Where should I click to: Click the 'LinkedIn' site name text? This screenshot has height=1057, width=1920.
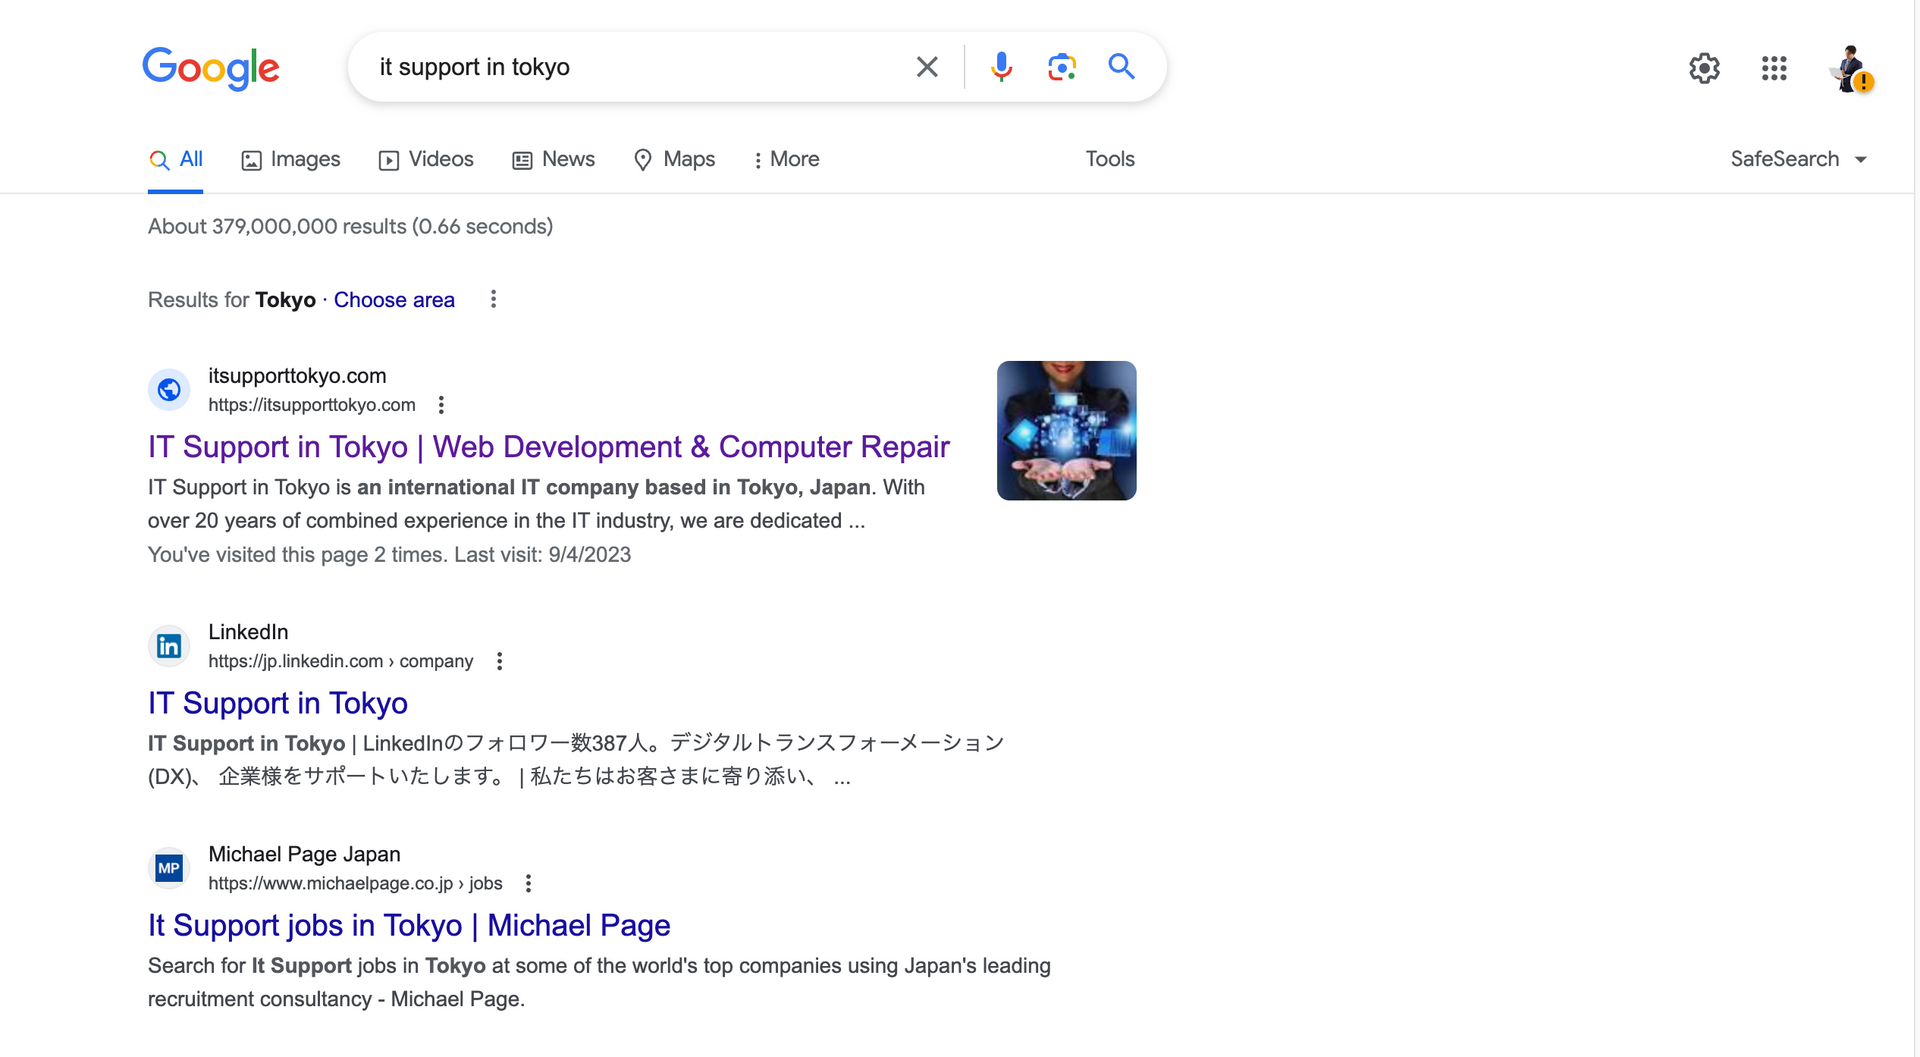click(x=248, y=632)
